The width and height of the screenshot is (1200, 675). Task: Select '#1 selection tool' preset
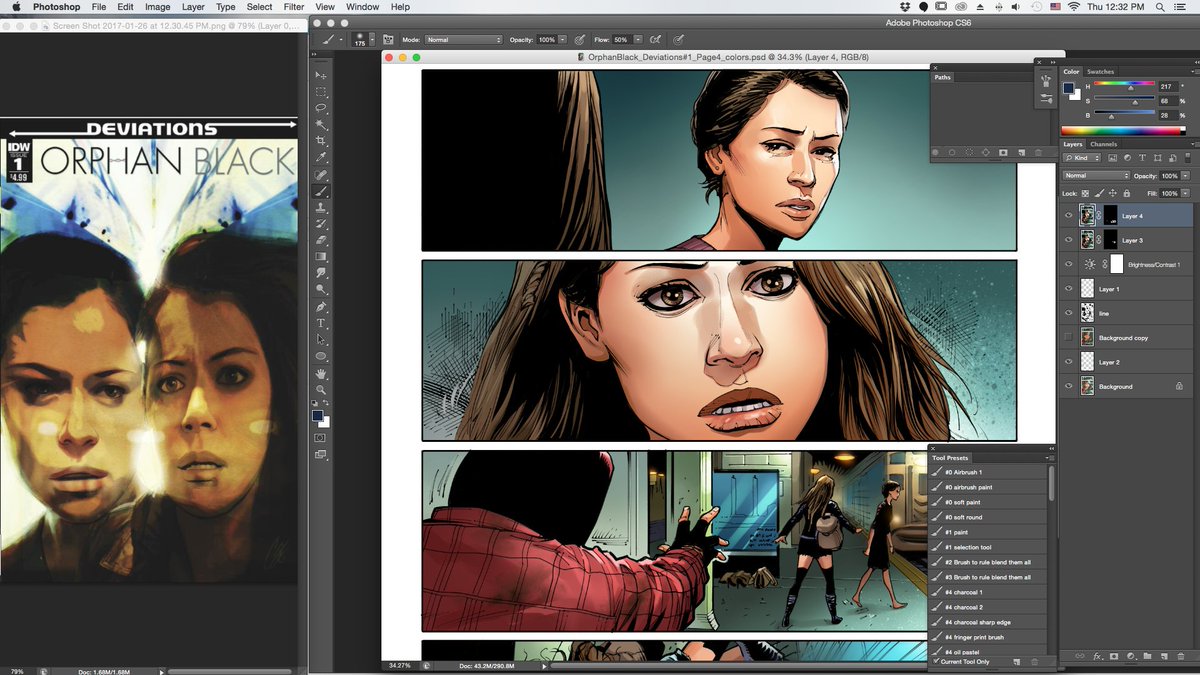click(988, 547)
